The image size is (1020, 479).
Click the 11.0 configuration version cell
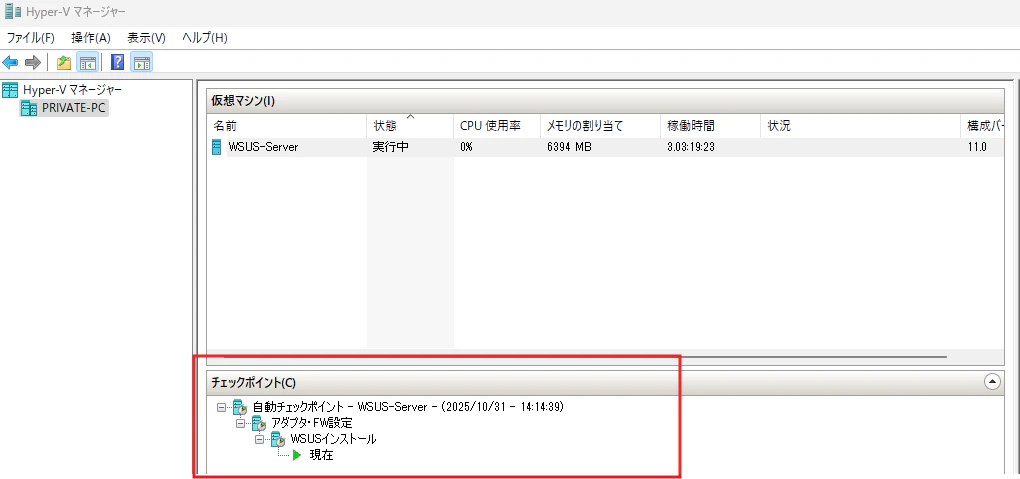pyautogui.click(x=977, y=147)
